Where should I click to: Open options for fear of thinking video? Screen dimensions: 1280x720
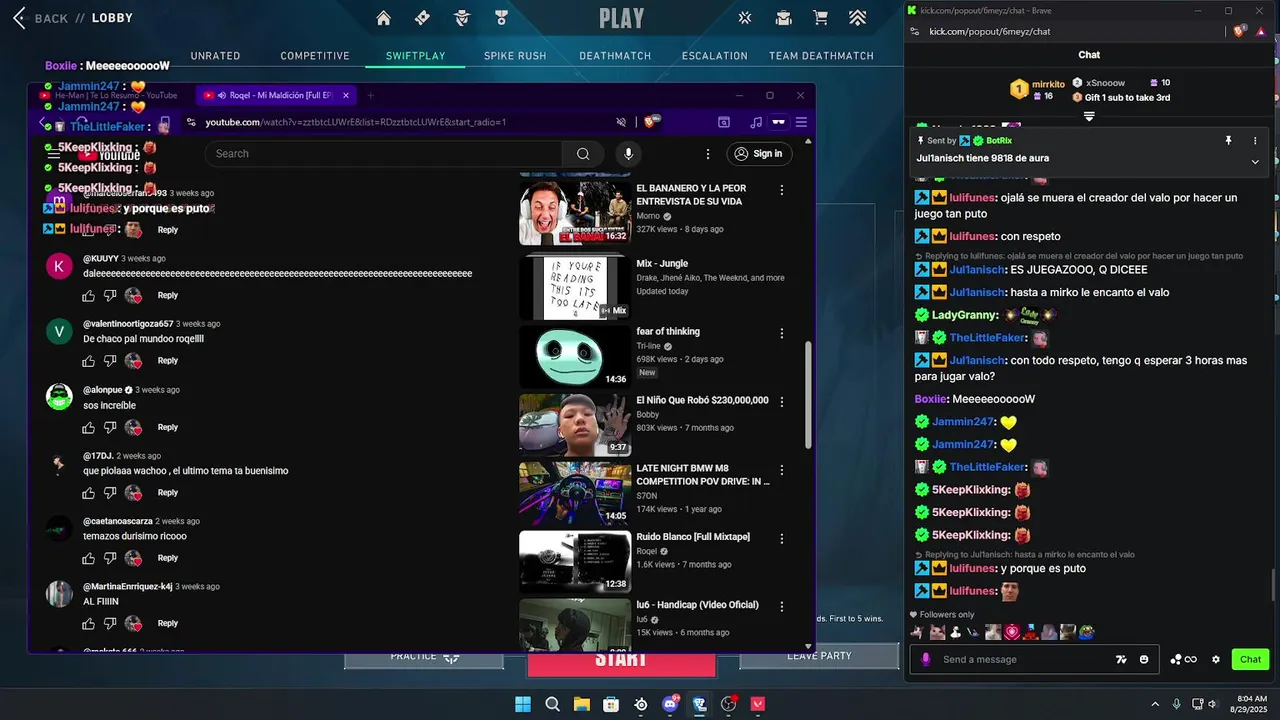(x=782, y=332)
